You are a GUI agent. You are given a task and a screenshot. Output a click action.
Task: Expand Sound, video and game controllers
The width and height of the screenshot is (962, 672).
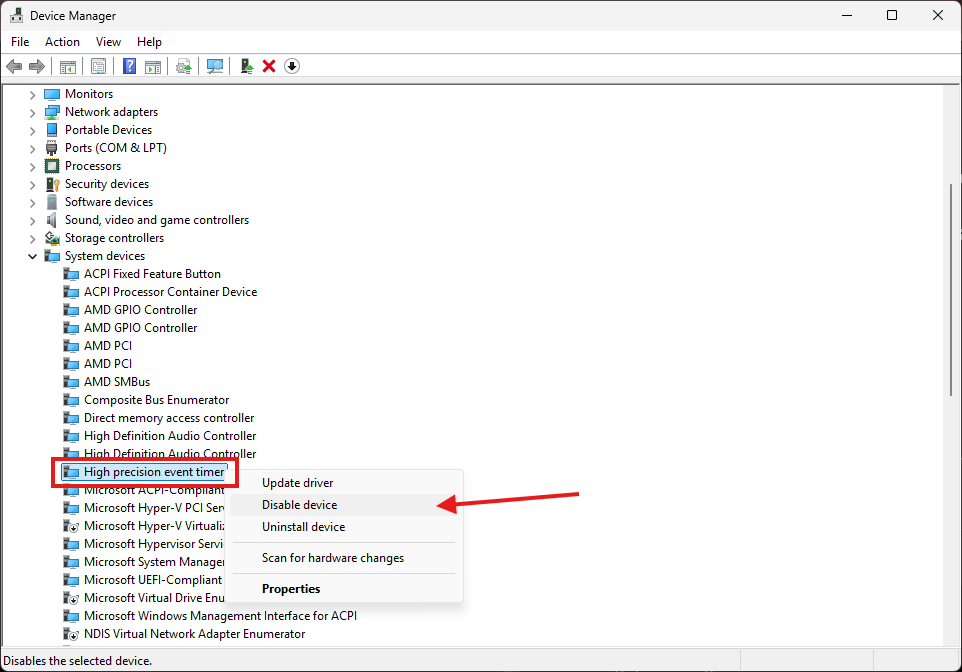tap(33, 221)
